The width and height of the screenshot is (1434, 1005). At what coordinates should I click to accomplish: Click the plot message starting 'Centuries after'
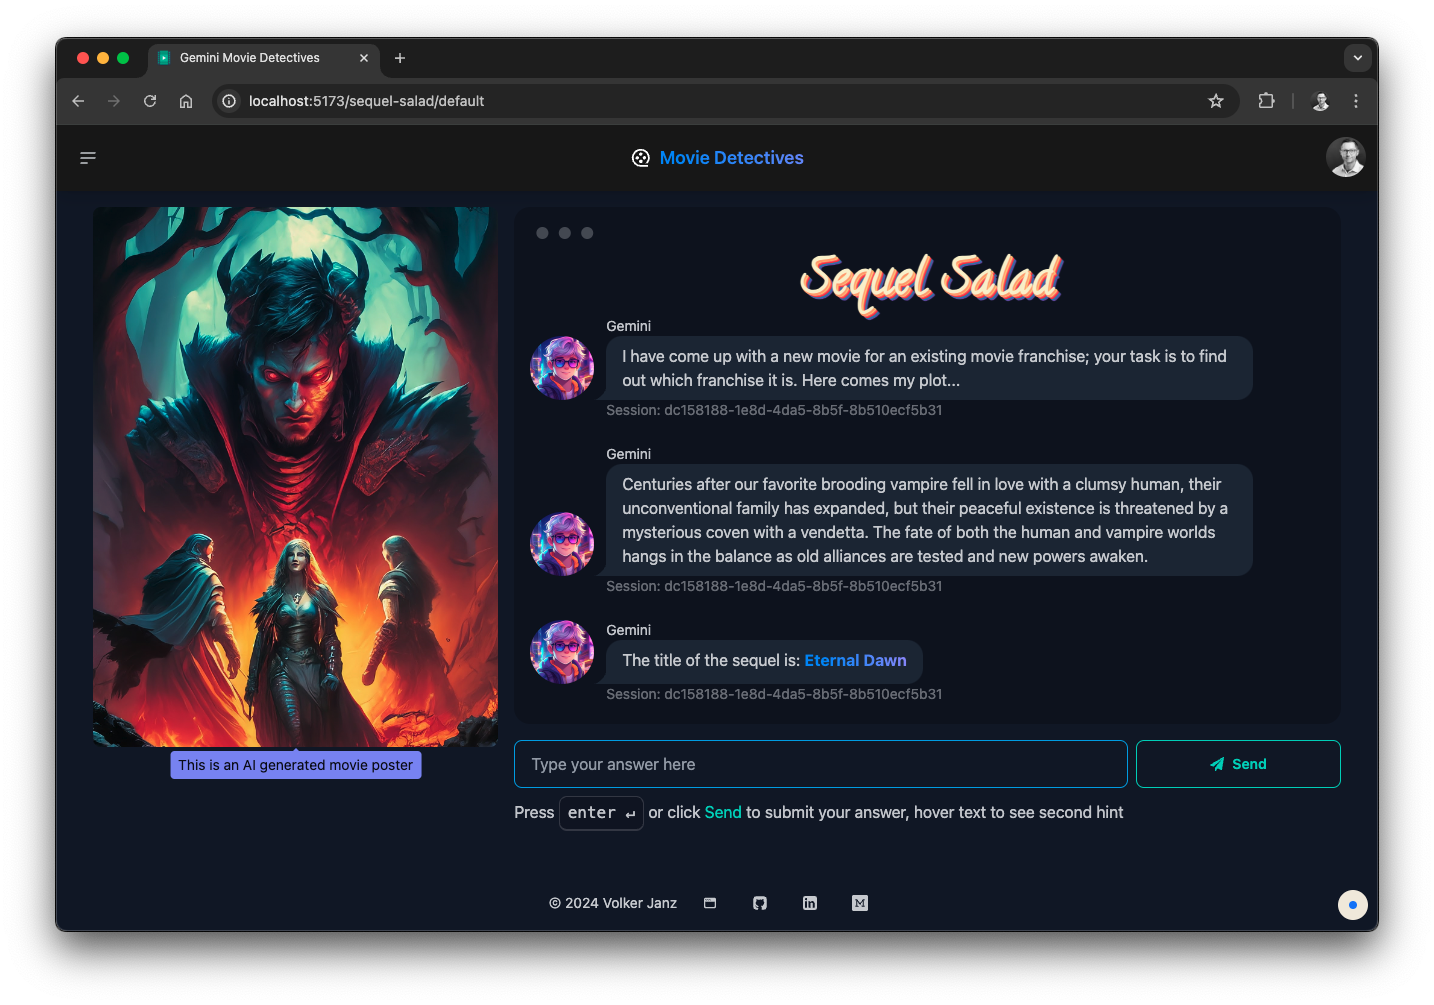pos(929,520)
